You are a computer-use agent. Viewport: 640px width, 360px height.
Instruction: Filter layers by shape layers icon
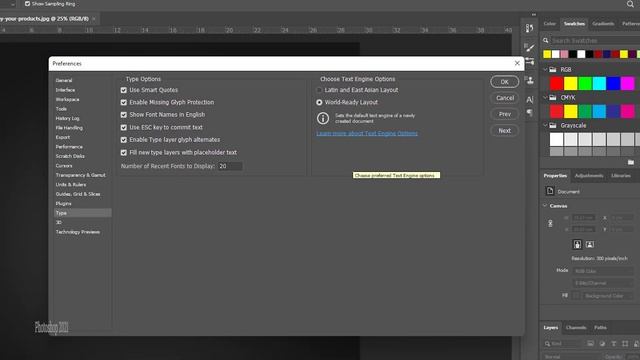(x=625, y=344)
